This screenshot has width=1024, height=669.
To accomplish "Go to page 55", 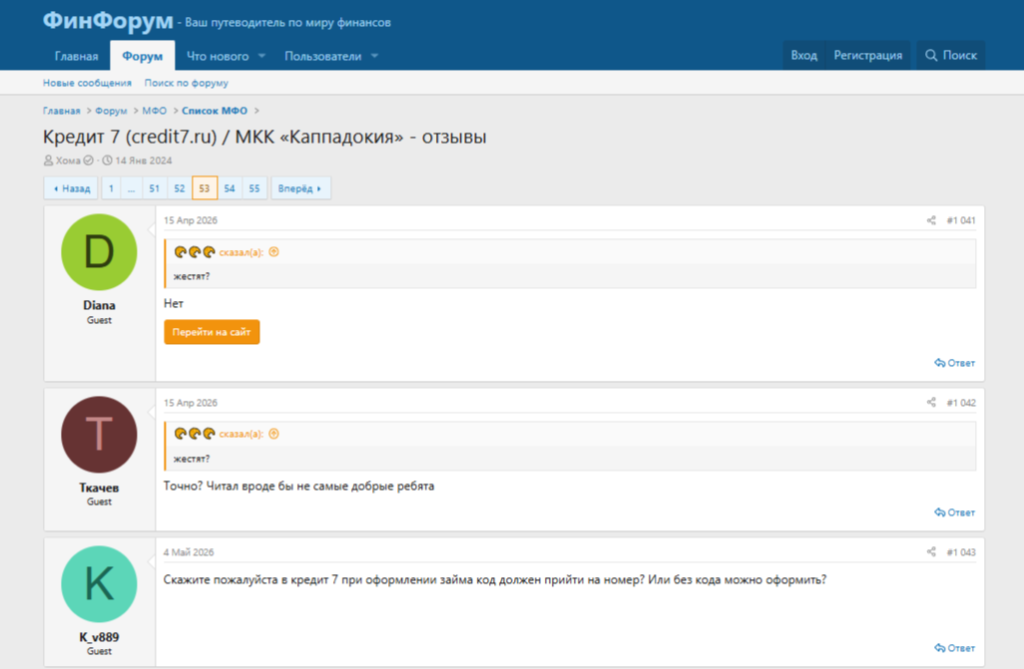I will coord(254,188).
